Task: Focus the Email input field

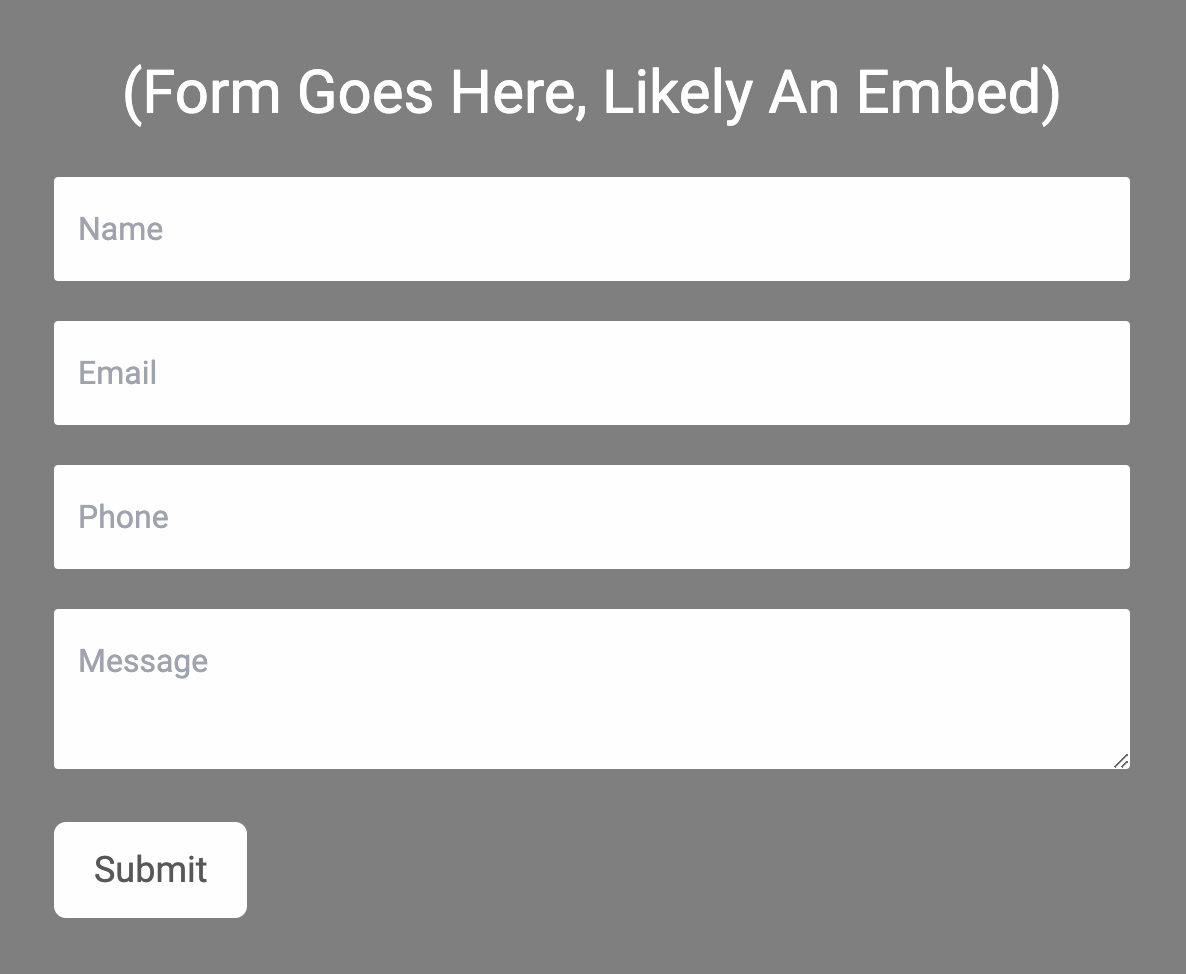Action: [592, 373]
